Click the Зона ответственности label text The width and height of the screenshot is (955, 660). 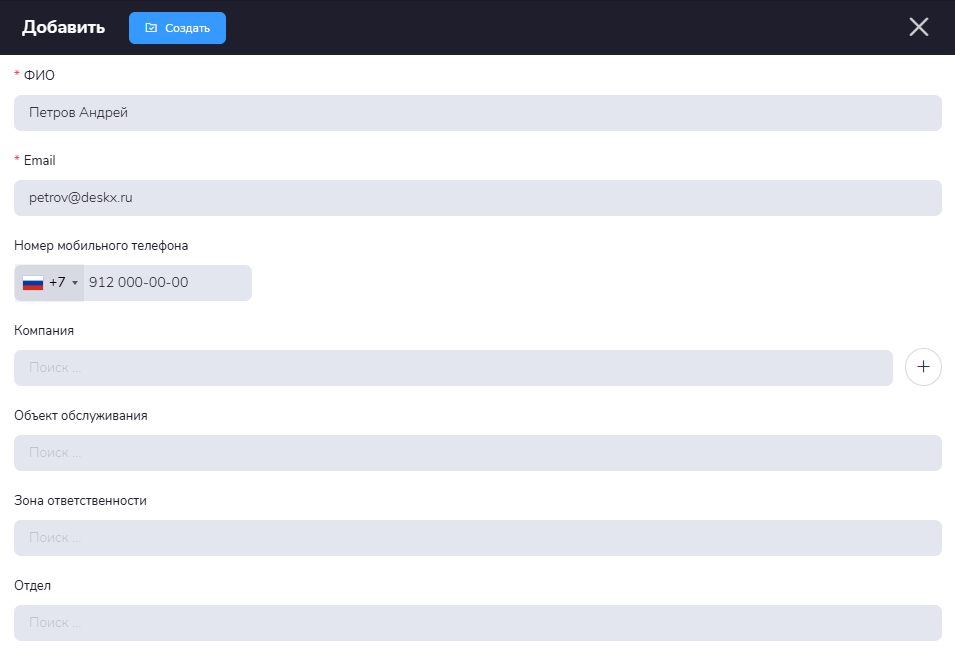coord(80,500)
